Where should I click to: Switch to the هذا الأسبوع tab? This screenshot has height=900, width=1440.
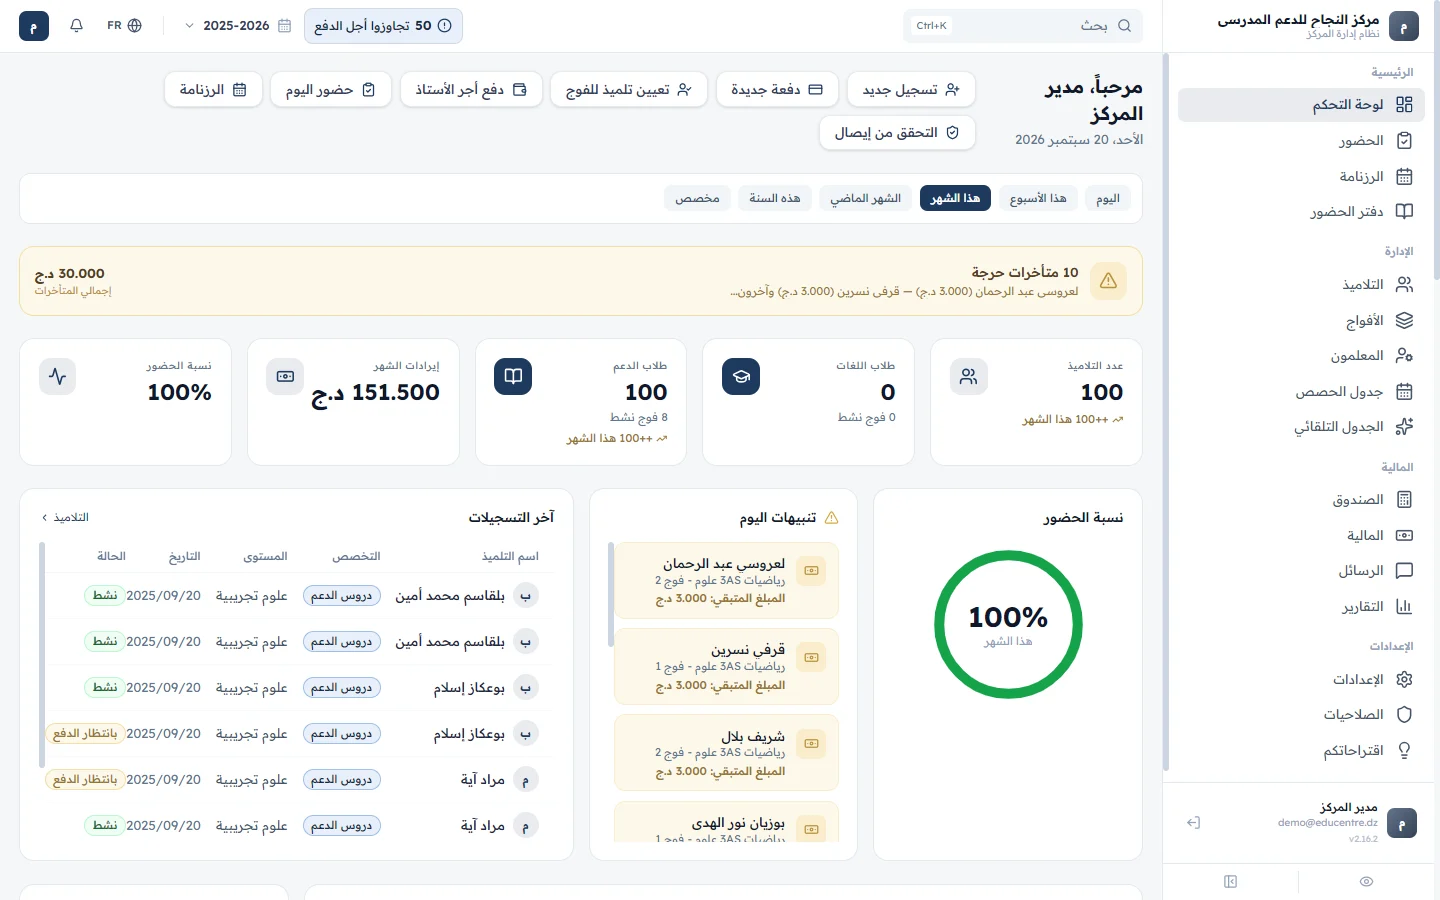(1038, 198)
